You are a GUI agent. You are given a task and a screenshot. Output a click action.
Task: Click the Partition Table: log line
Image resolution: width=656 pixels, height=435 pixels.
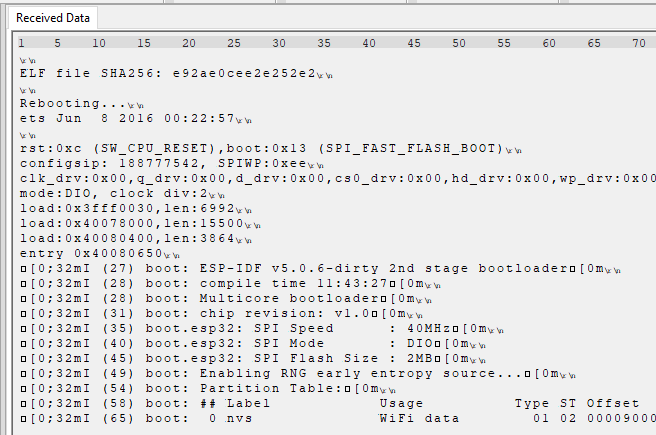(x=208, y=389)
